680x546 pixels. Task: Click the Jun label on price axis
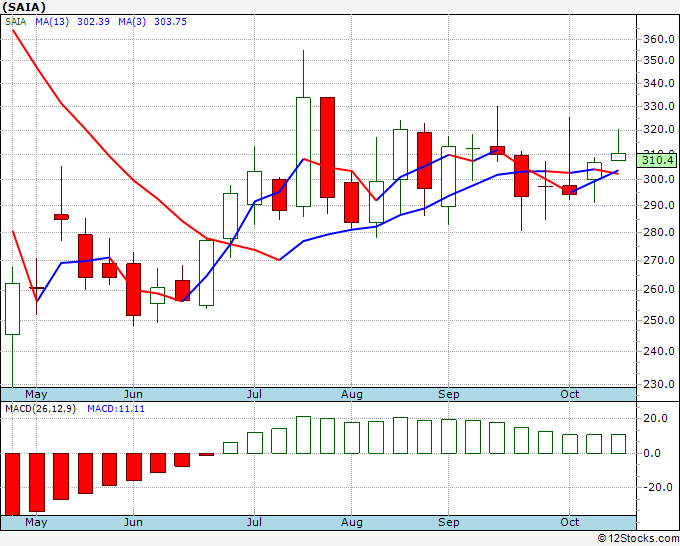133,394
